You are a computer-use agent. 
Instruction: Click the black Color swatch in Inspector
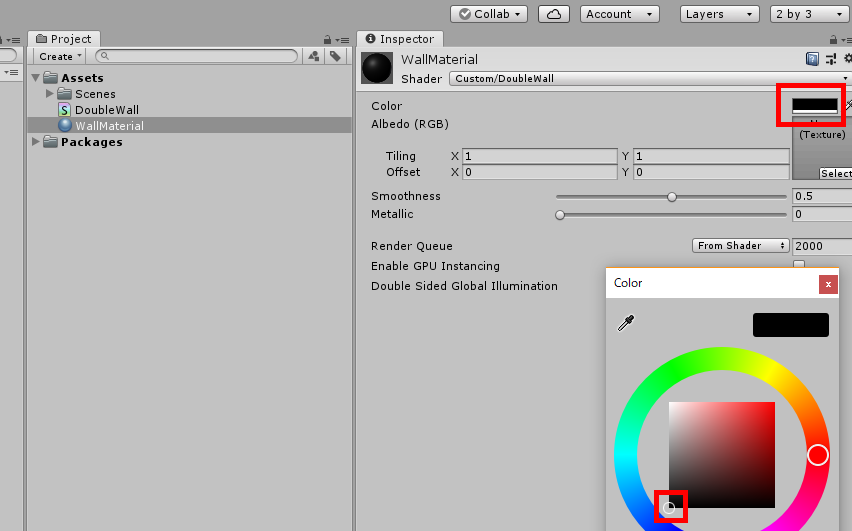[x=815, y=105]
